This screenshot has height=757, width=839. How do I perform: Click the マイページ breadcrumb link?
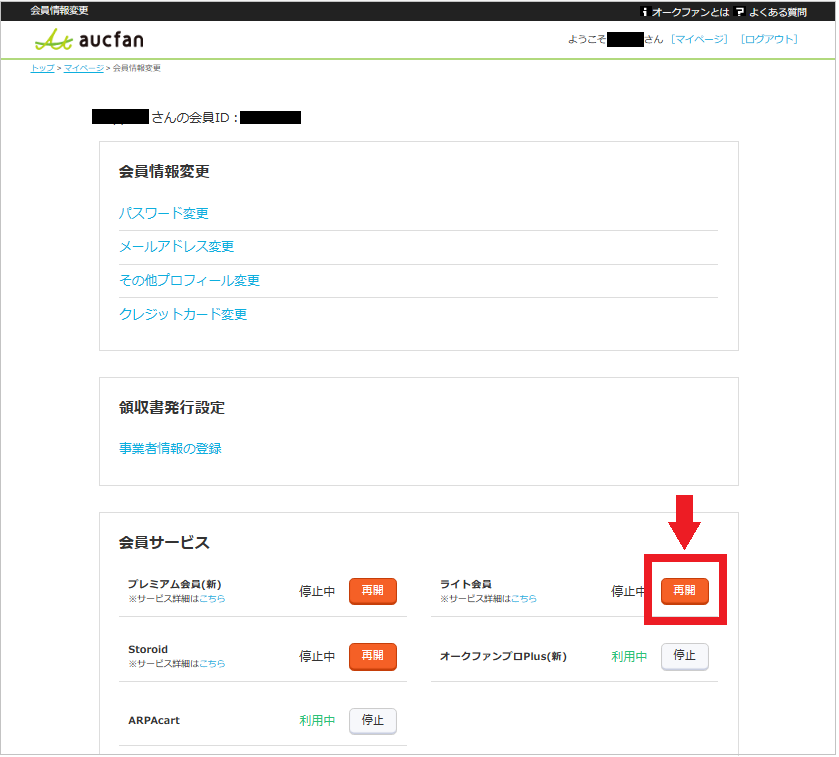click(84, 68)
